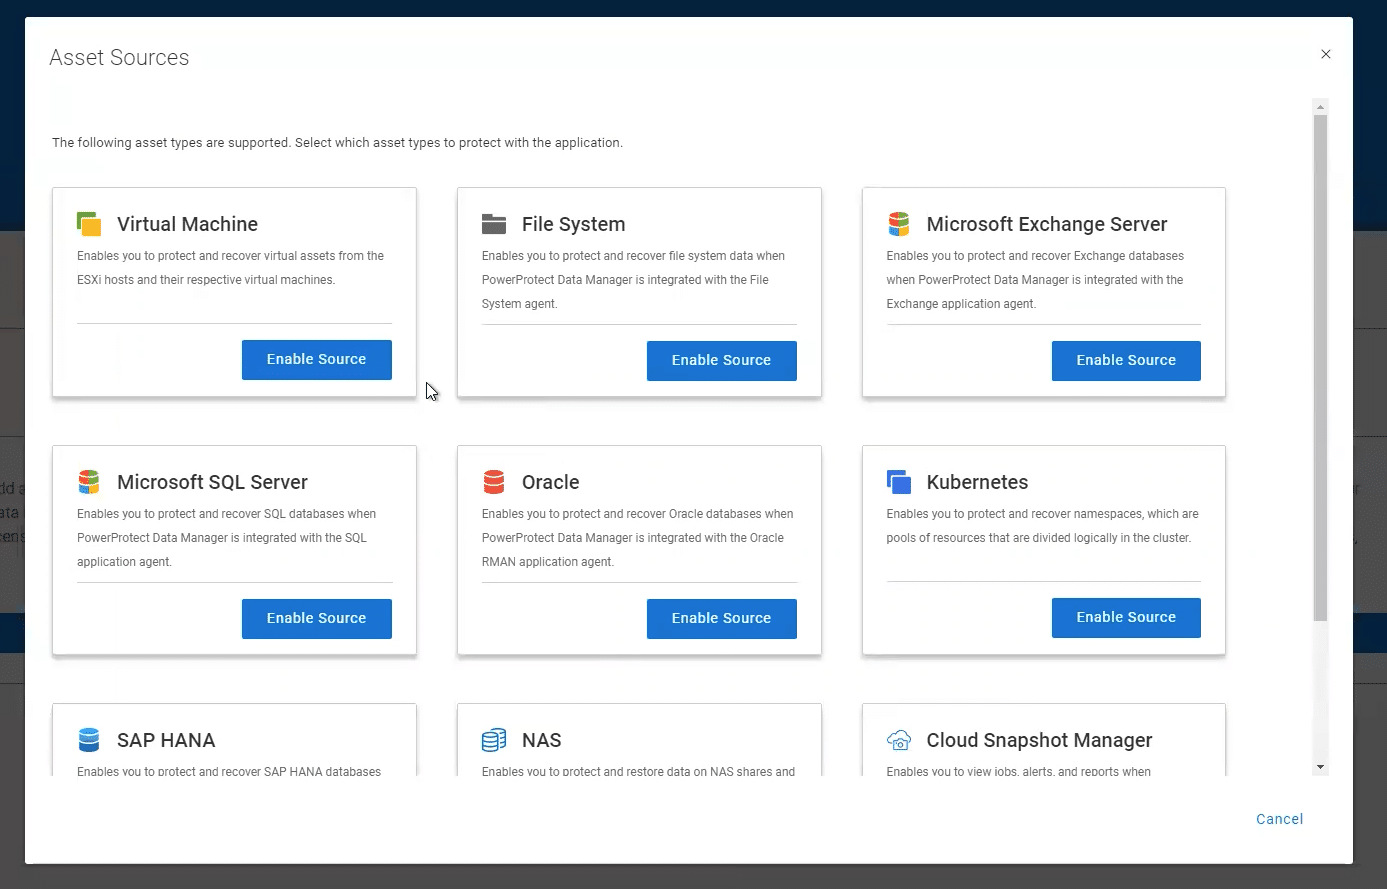Click the SAP HANA database icon
1387x889 pixels.
(89, 740)
